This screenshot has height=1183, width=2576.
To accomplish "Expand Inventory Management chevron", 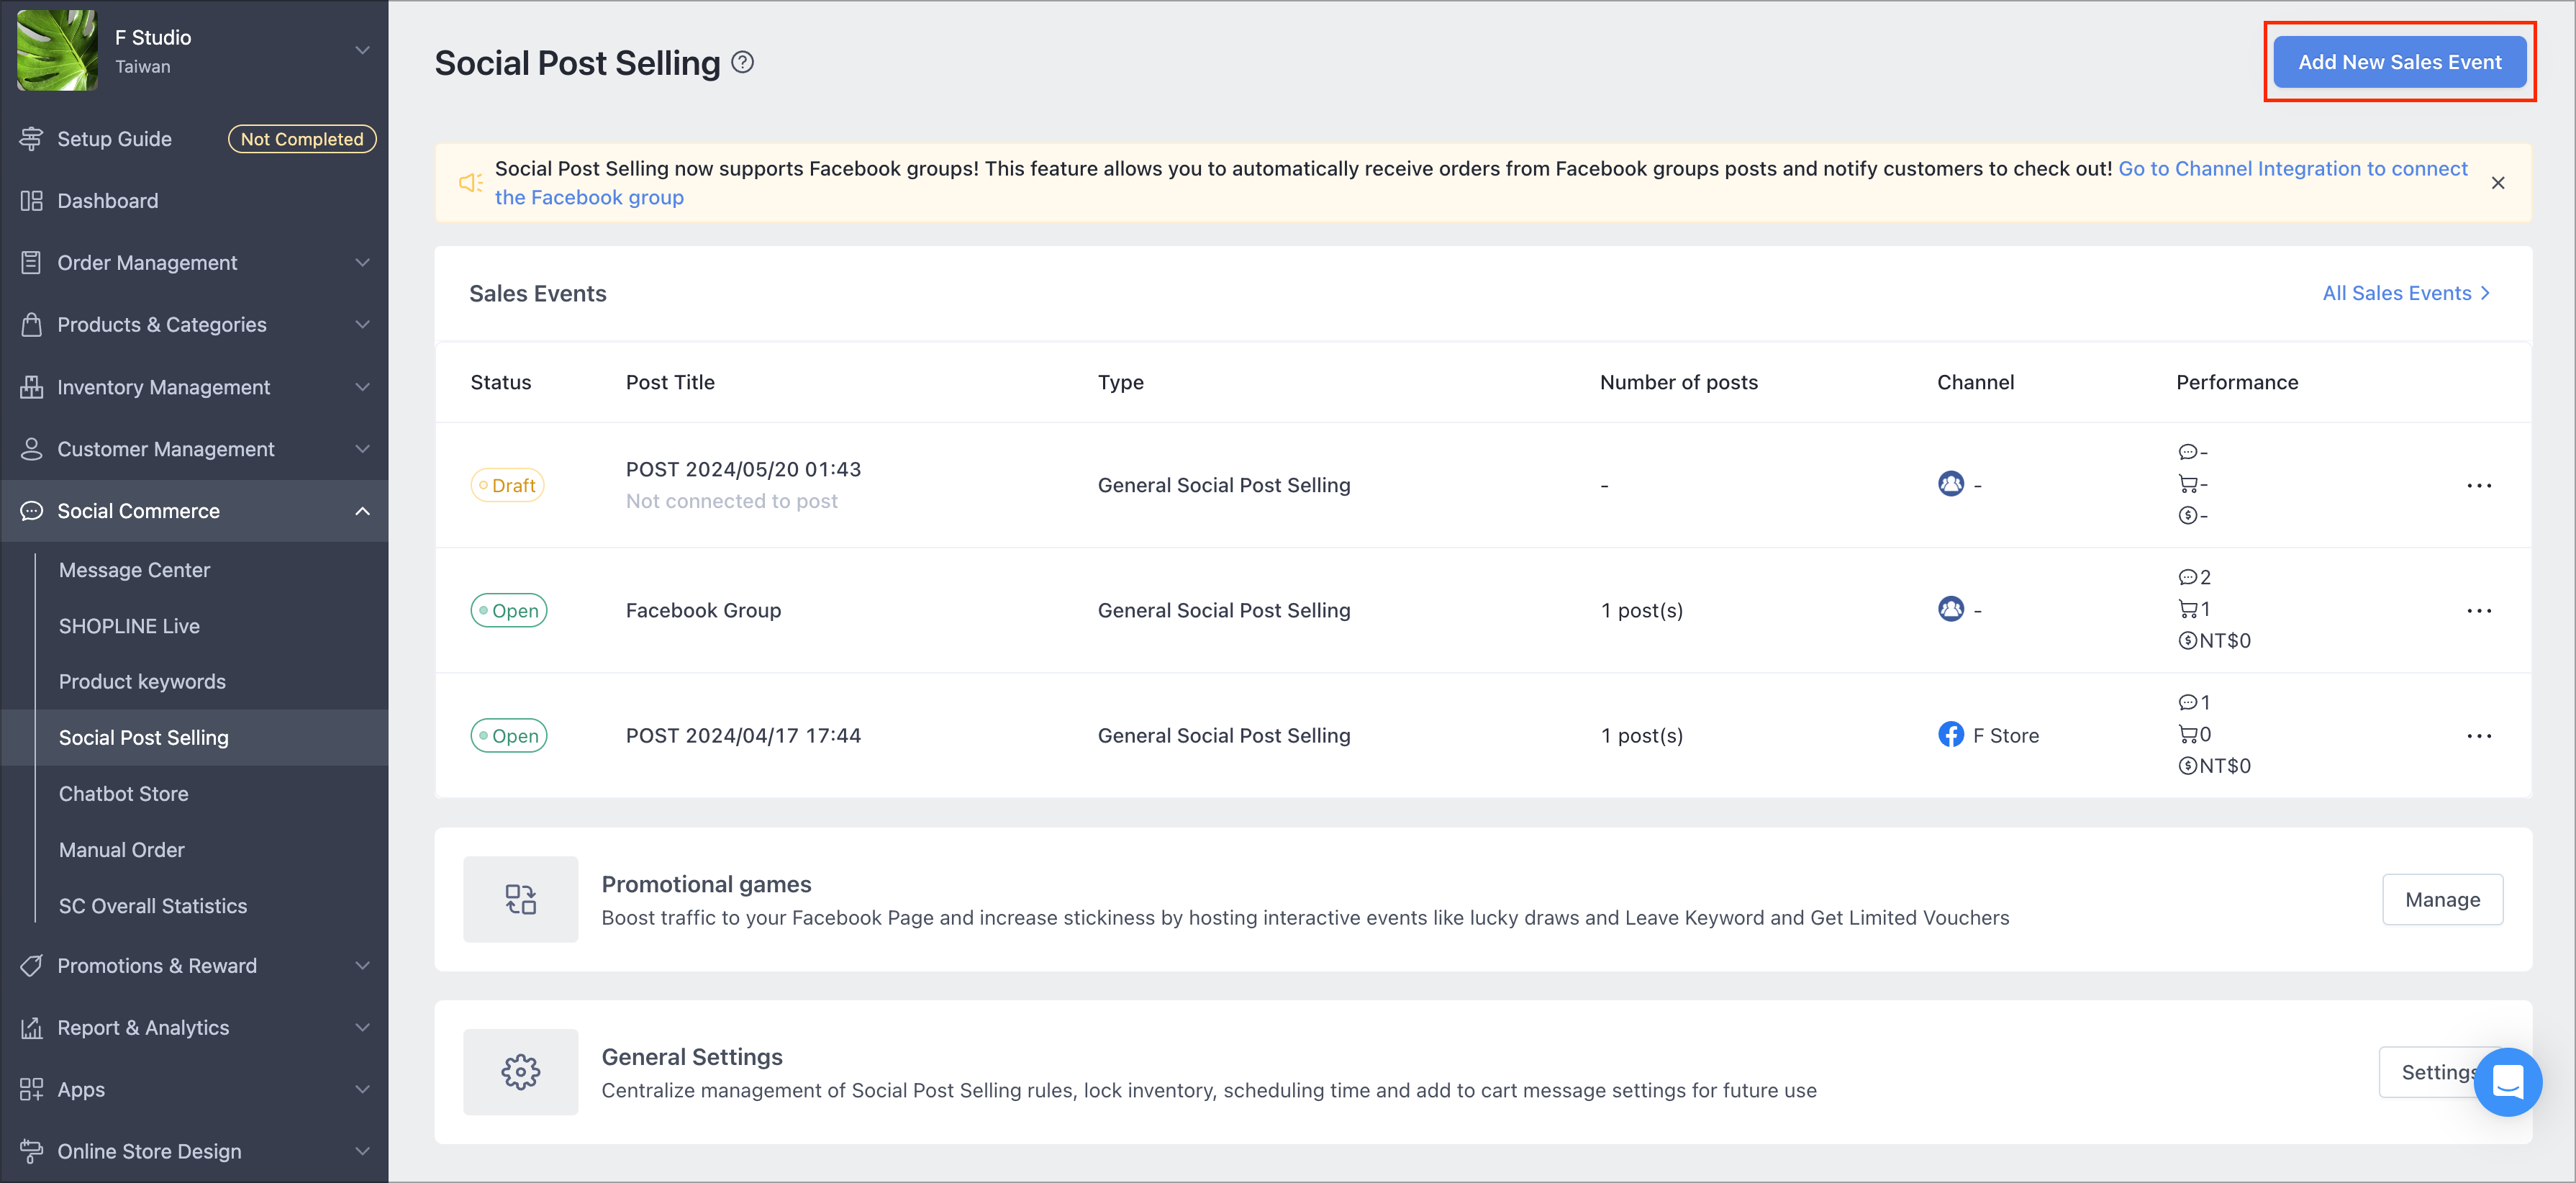I will click(x=362, y=387).
